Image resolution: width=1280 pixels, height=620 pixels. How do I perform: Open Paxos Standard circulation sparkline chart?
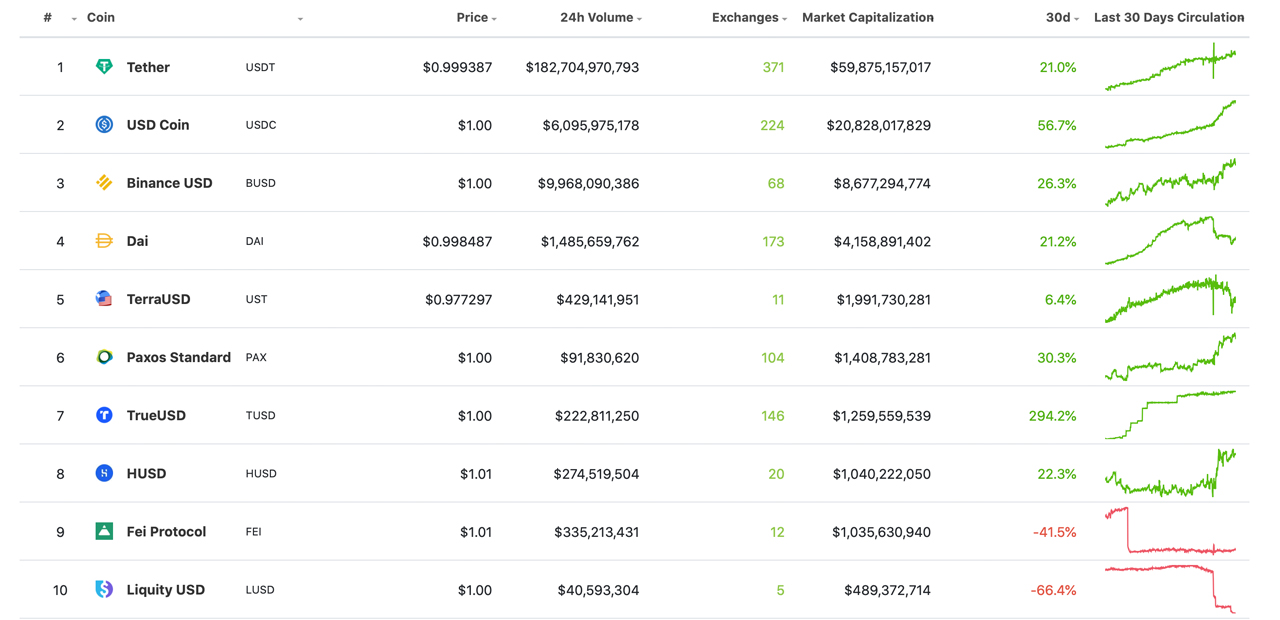pos(1170,357)
